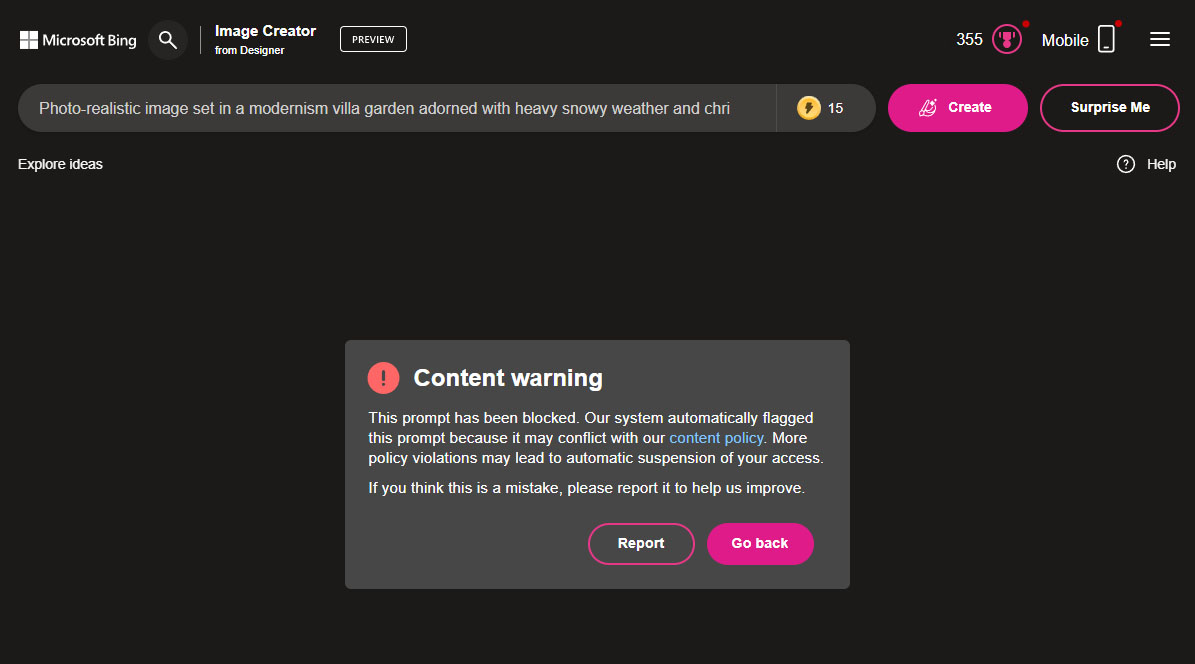This screenshot has height=664, width=1195.
Task: Report the blocked prompt
Action: pyautogui.click(x=641, y=544)
